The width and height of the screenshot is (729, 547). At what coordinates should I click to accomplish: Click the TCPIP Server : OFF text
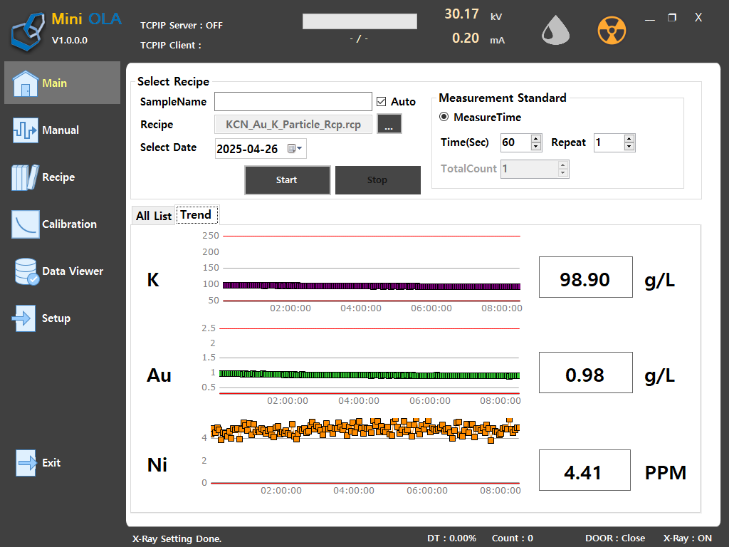point(181,25)
